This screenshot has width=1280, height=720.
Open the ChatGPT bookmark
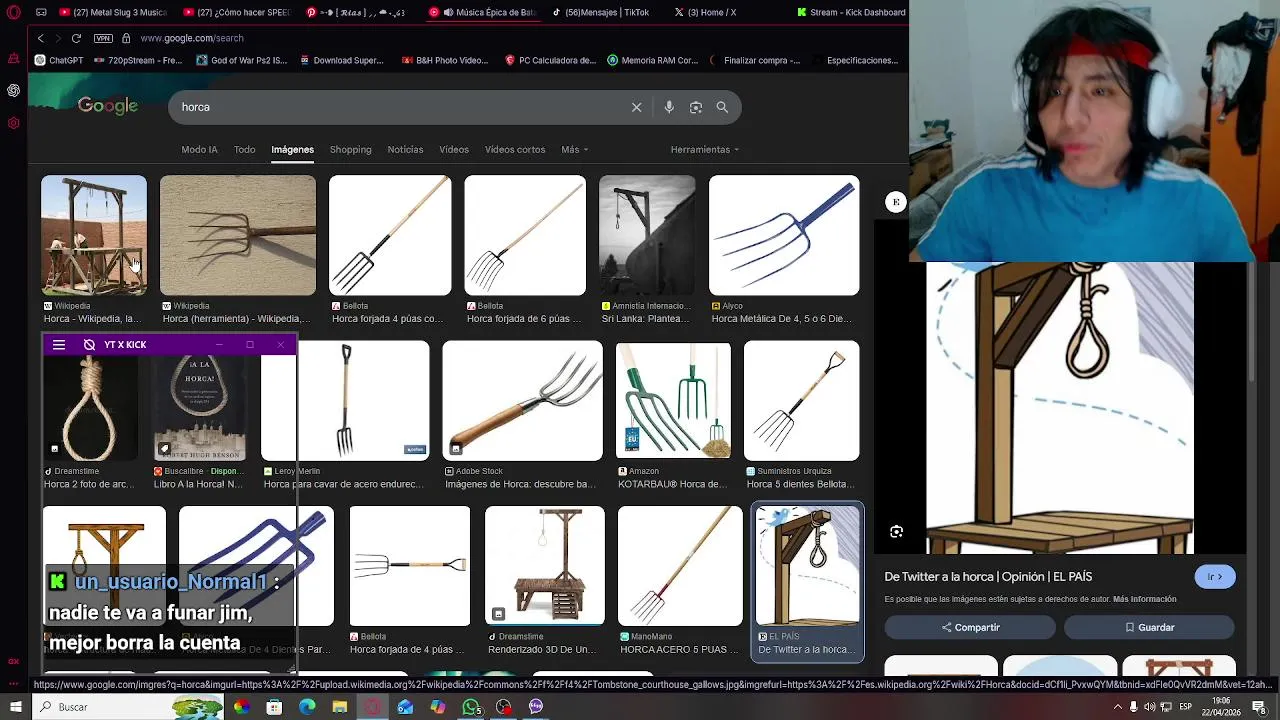coord(59,60)
